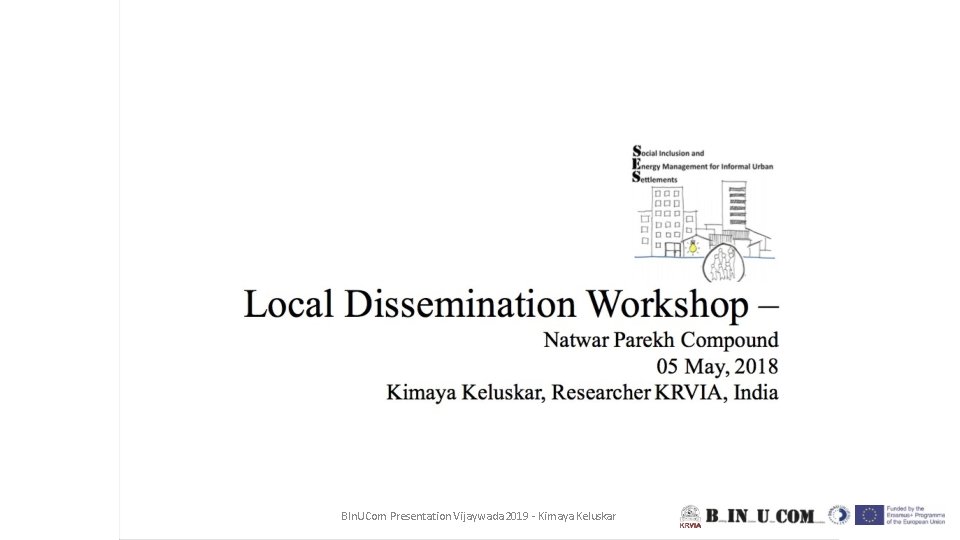Viewport: 960px width, 540px height.
Task: Click 'Kimaya Keluskar, Researcher KRVIA, India' line
Action: [582, 392]
